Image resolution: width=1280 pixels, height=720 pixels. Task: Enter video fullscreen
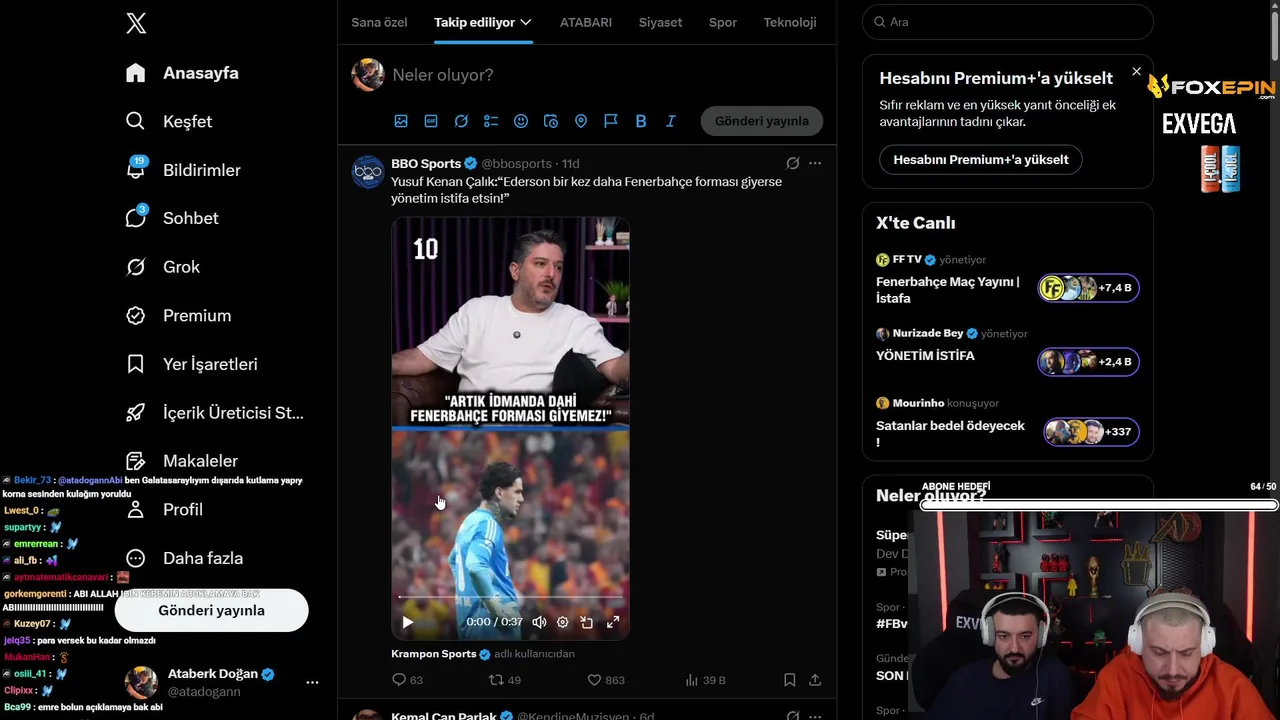tap(613, 622)
